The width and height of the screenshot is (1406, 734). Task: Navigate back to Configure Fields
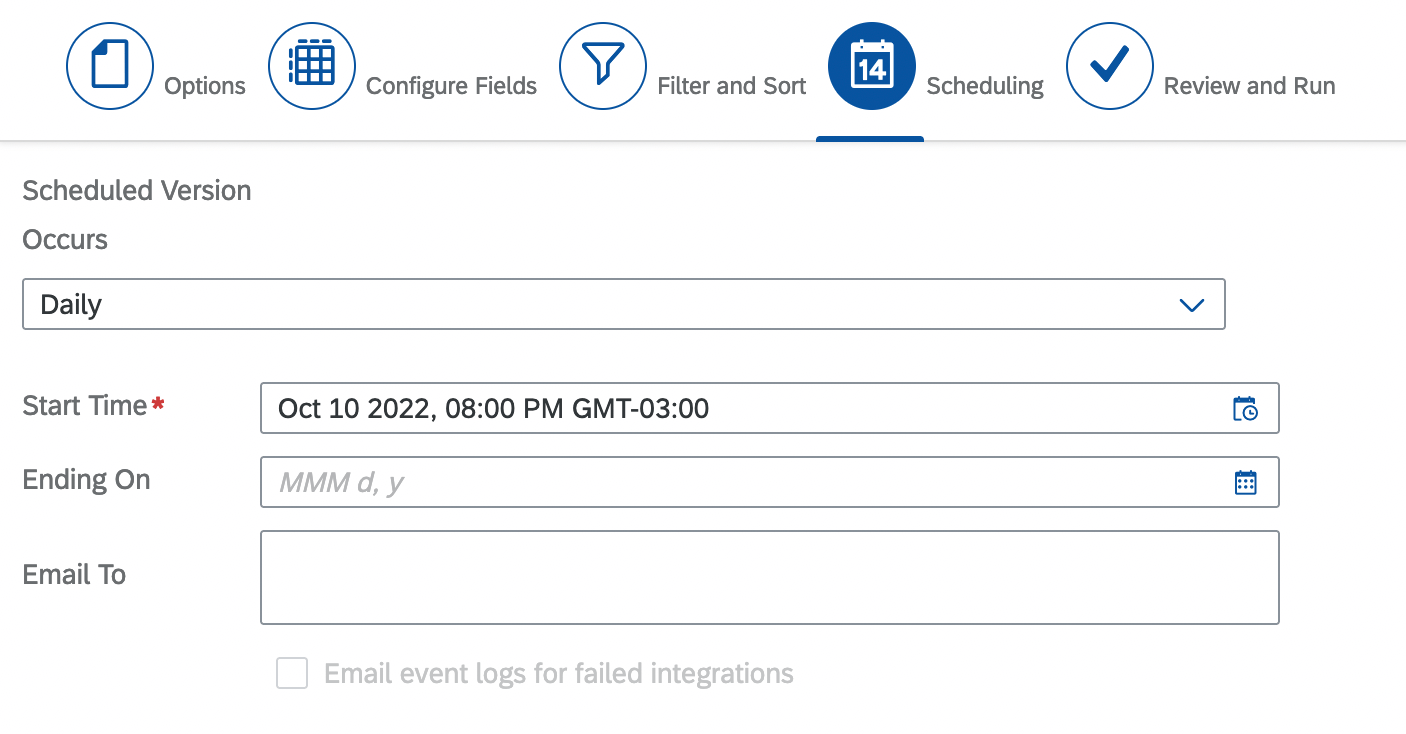(451, 86)
